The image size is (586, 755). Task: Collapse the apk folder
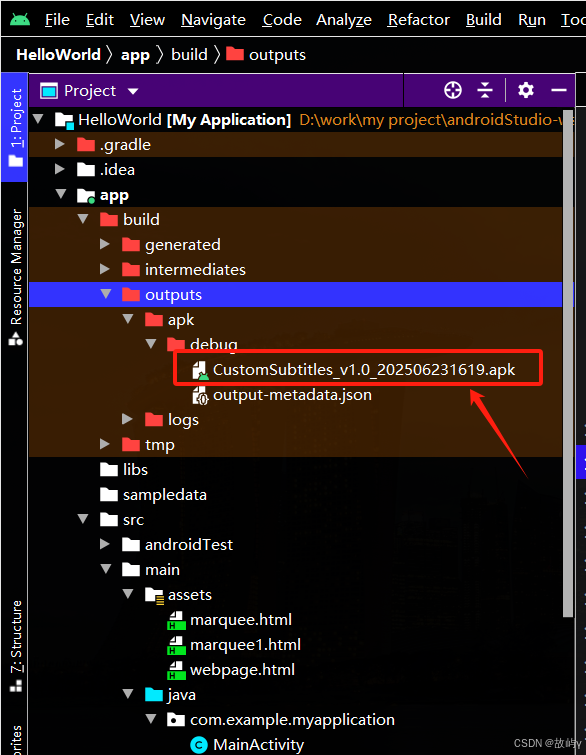pyautogui.click(x=128, y=319)
